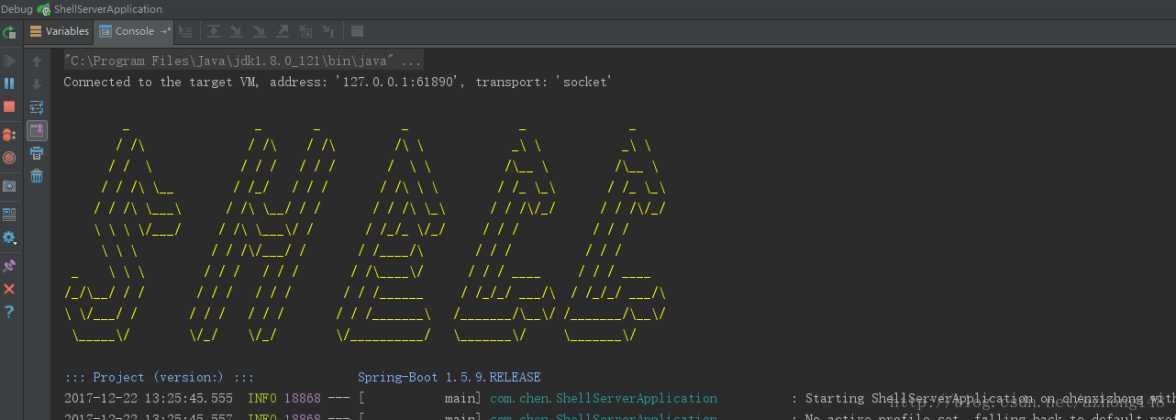Toggle the Mute Breakpoints icon
This screenshot has width=1176, height=420.
coord(9,158)
